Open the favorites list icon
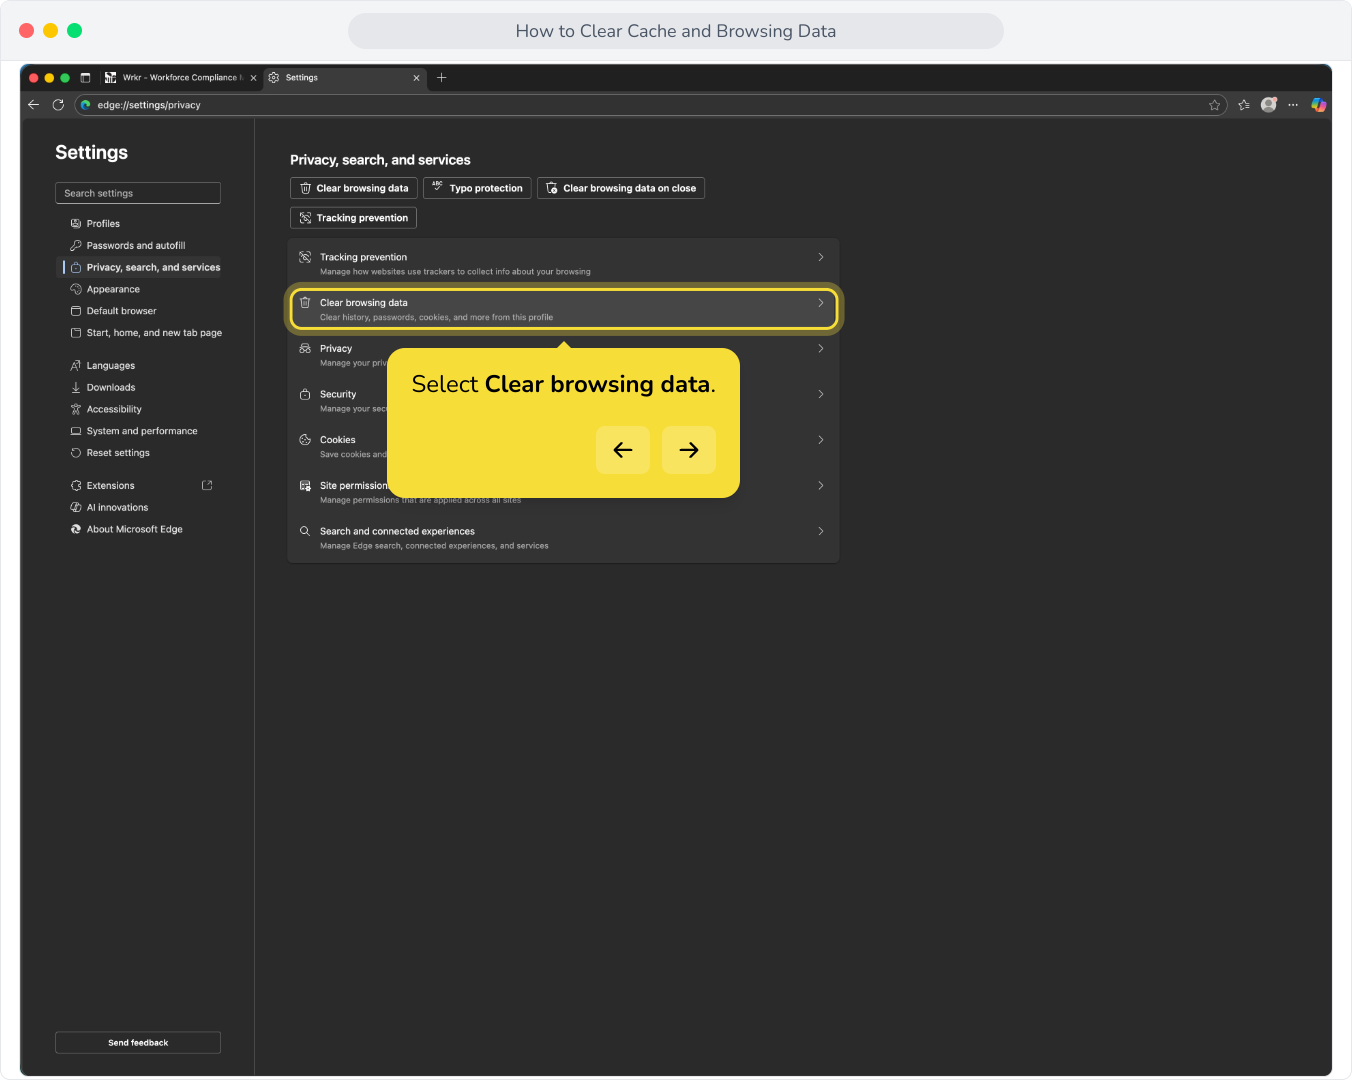Image resolution: width=1352 pixels, height=1080 pixels. (x=1243, y=105)
